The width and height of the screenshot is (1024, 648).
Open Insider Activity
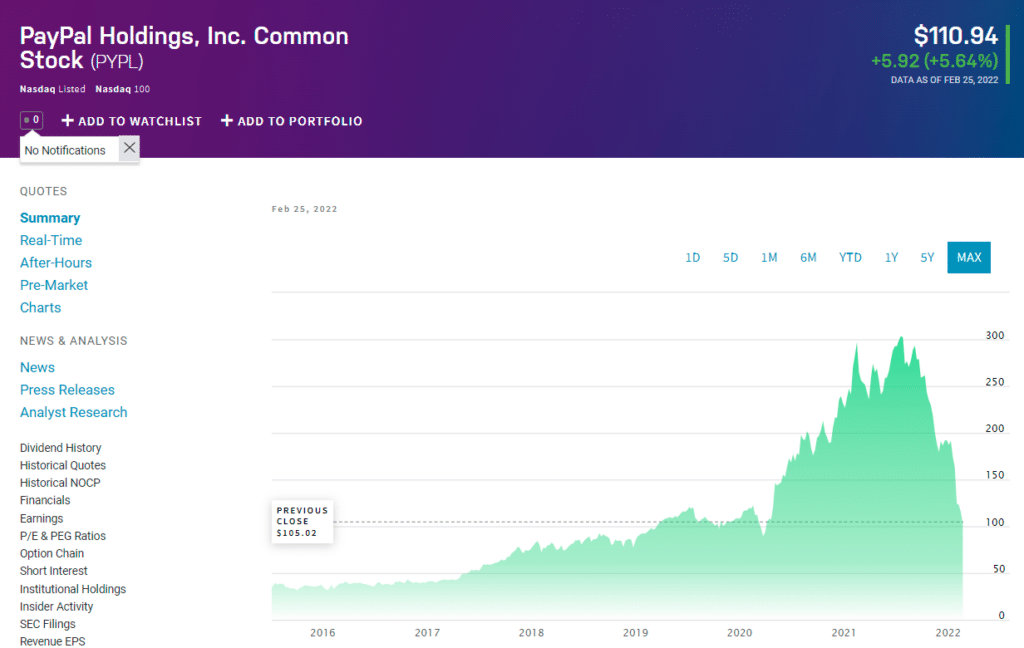pos(56,606)
